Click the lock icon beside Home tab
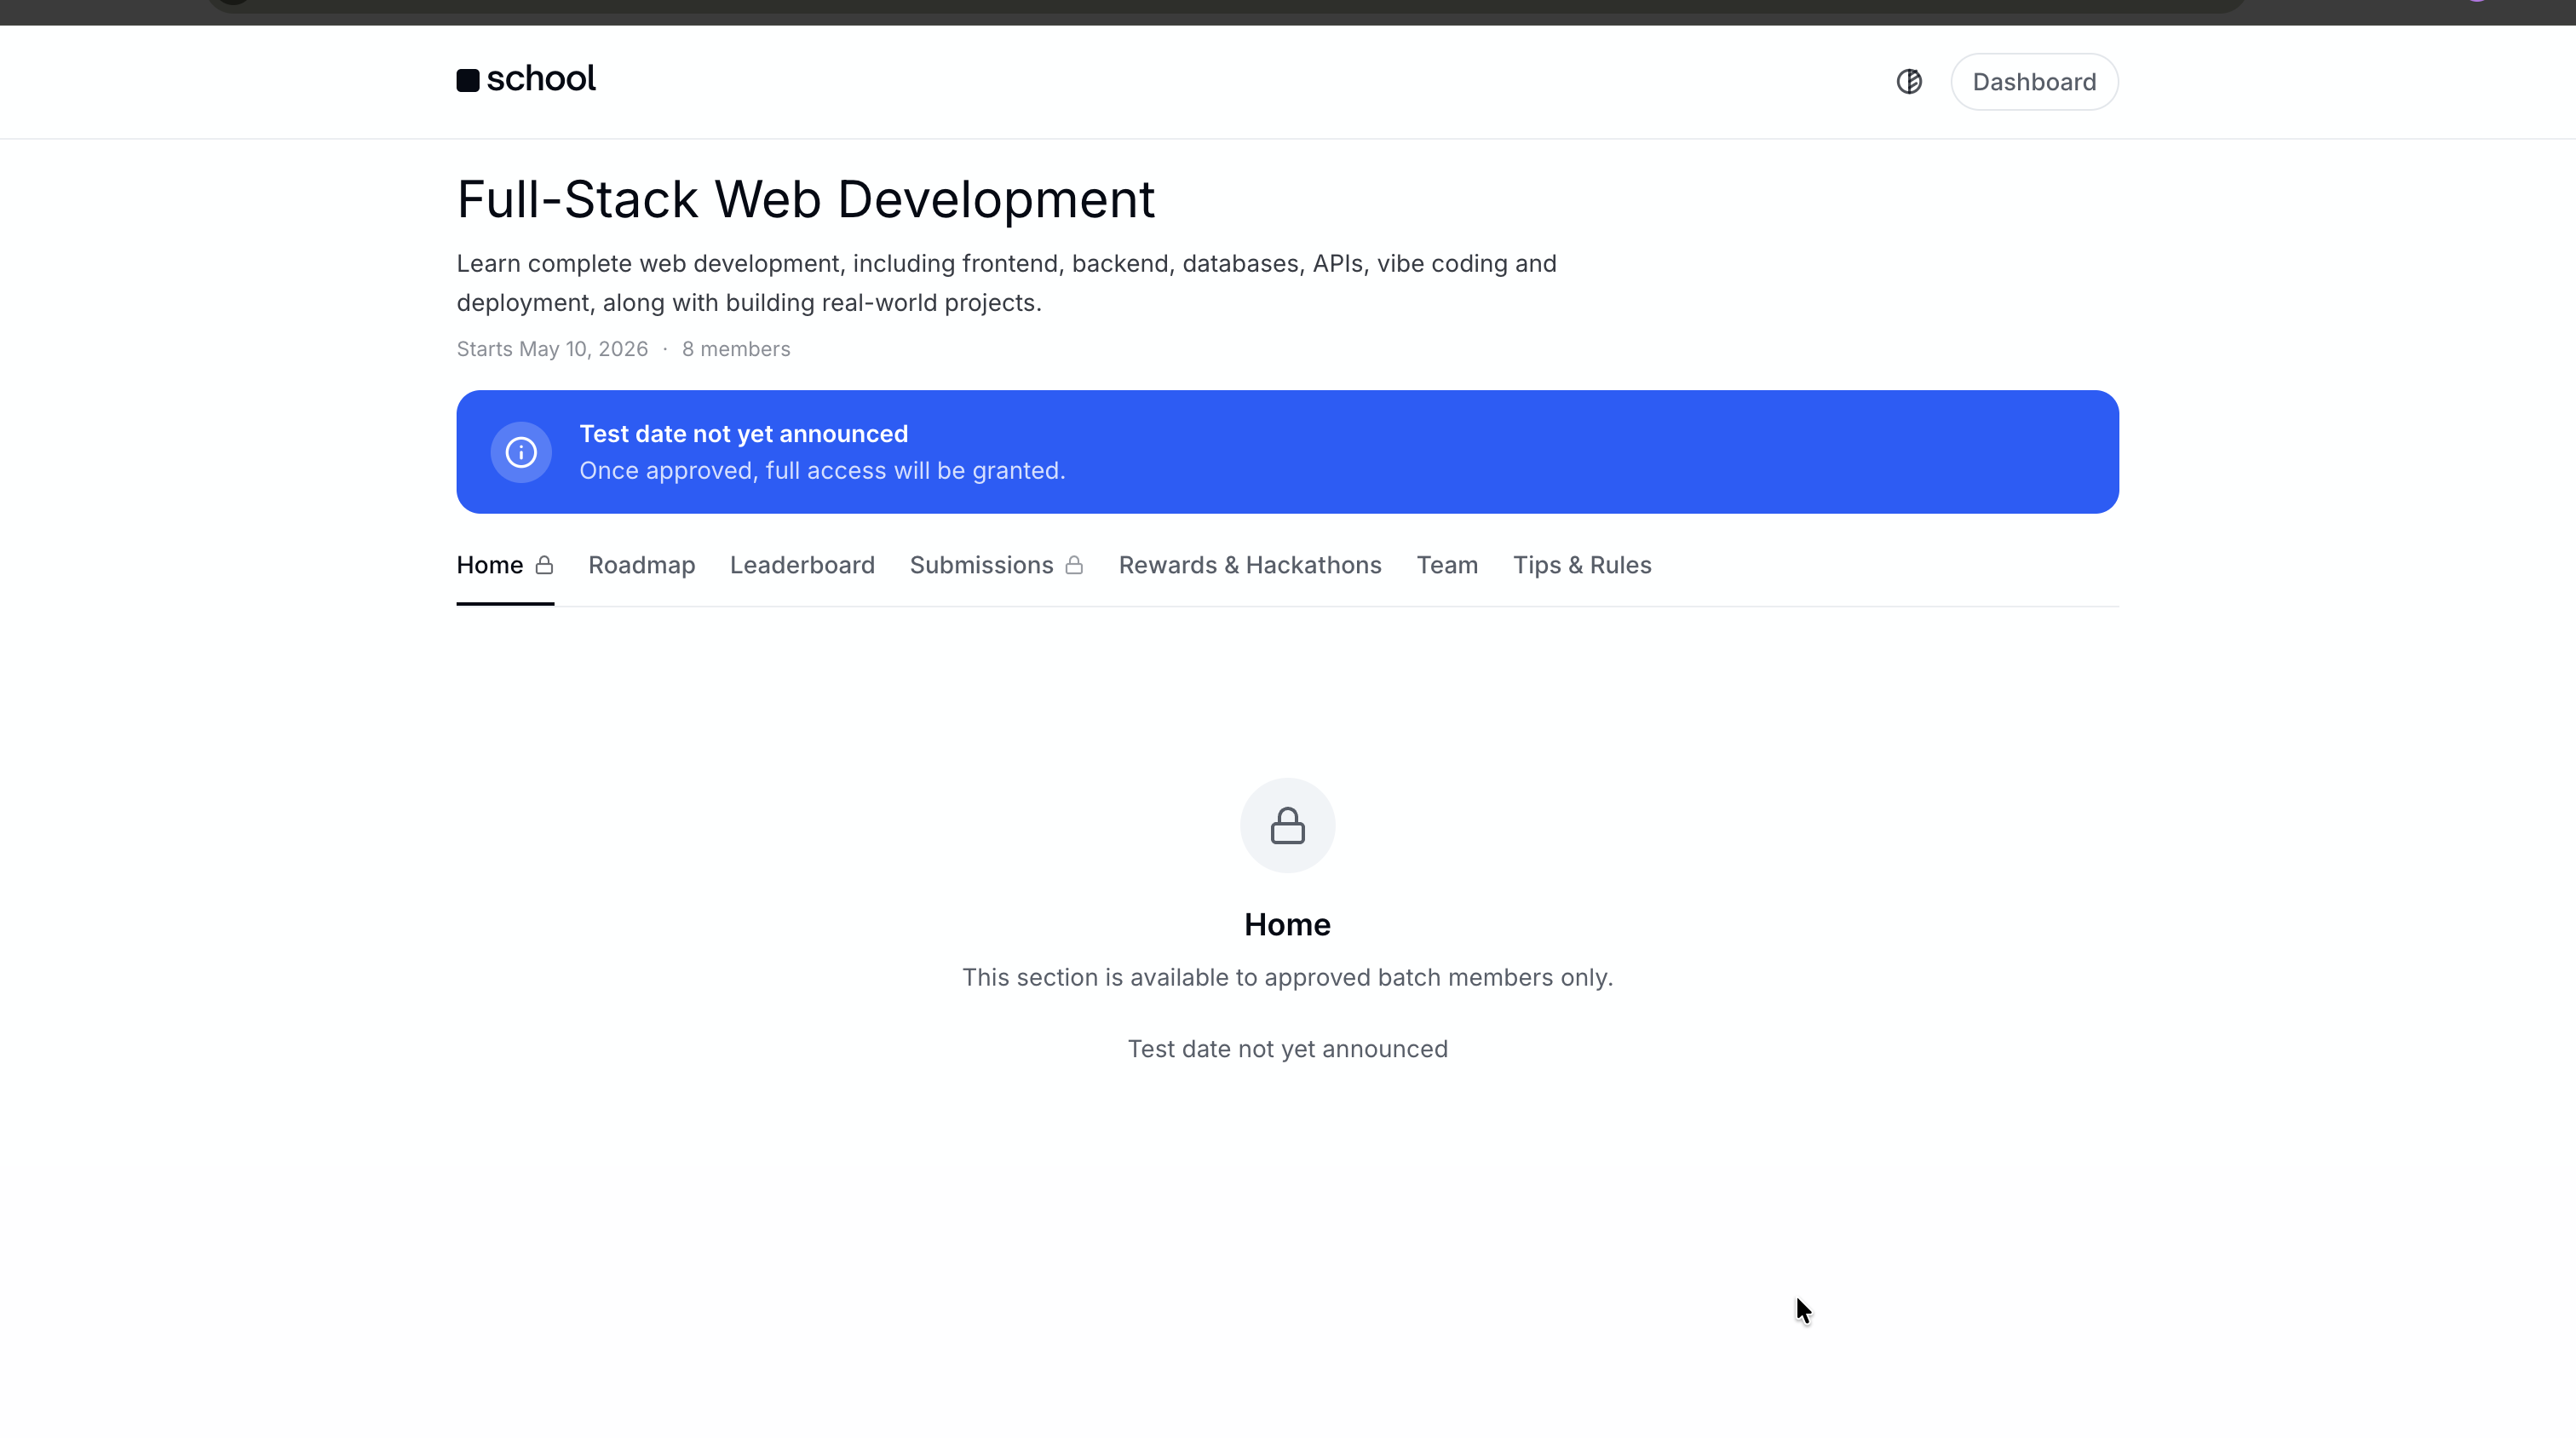Image resolution: width=2576 pixels, height=1438 pixels. (x=544, y=565)
